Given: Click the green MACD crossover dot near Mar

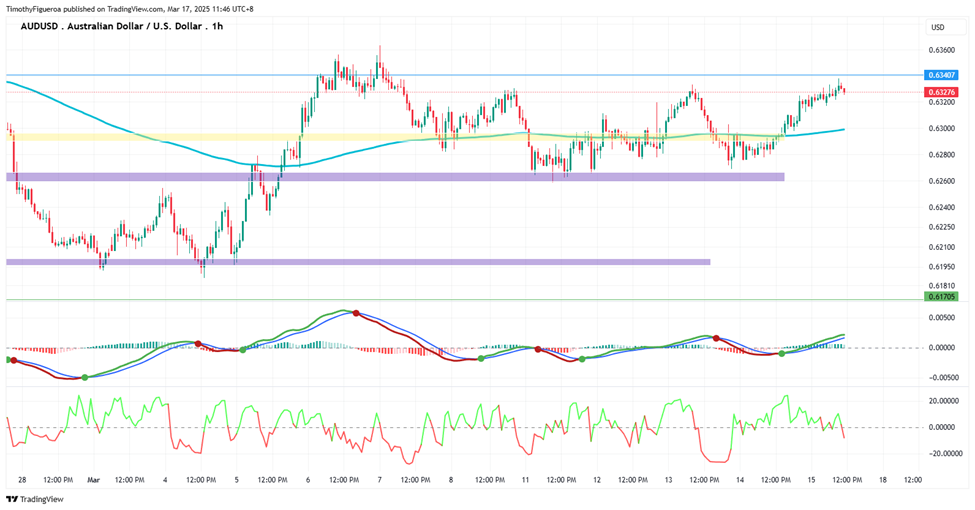Looking at the screenshot, I should pos(85,378).
